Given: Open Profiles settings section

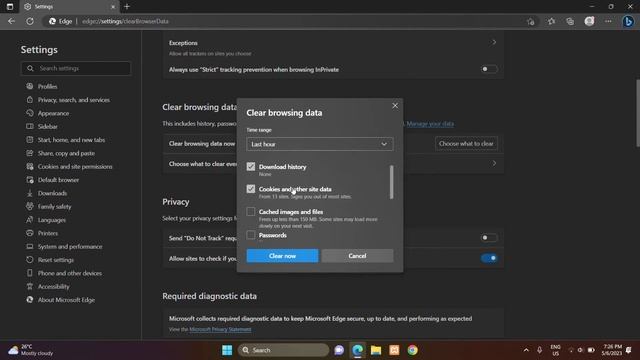Looking at the screenshot, I should point(47,87).
